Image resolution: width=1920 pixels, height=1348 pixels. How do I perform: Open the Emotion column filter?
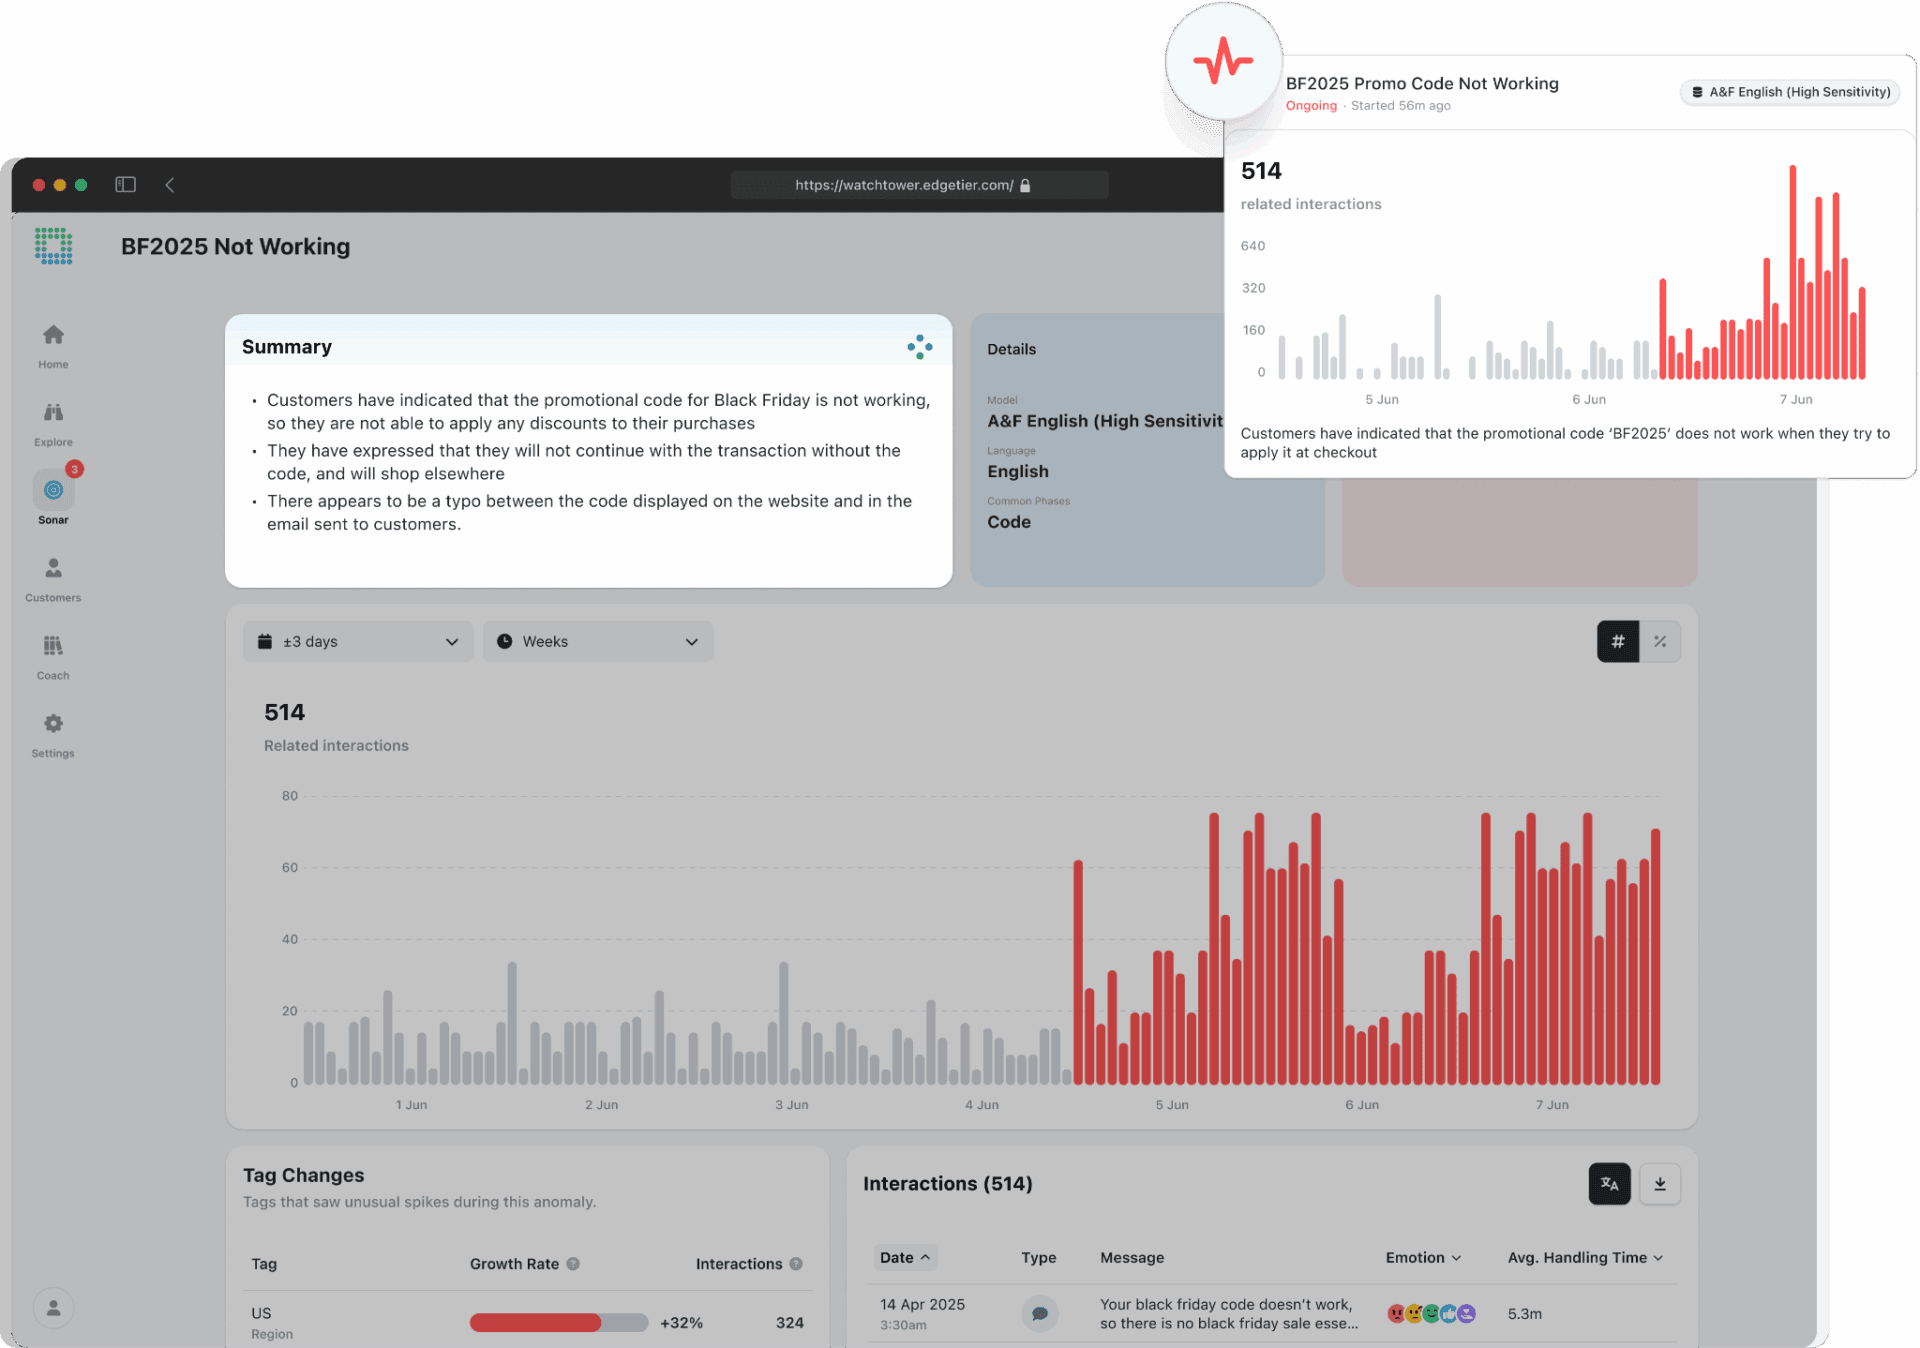click(x=1423, y=1258)
